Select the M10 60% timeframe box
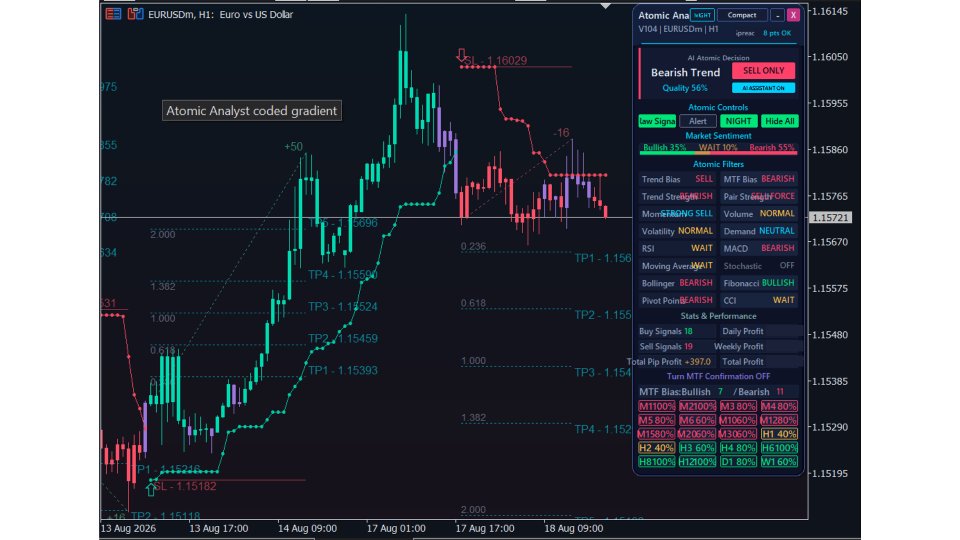 click(738, 421)
